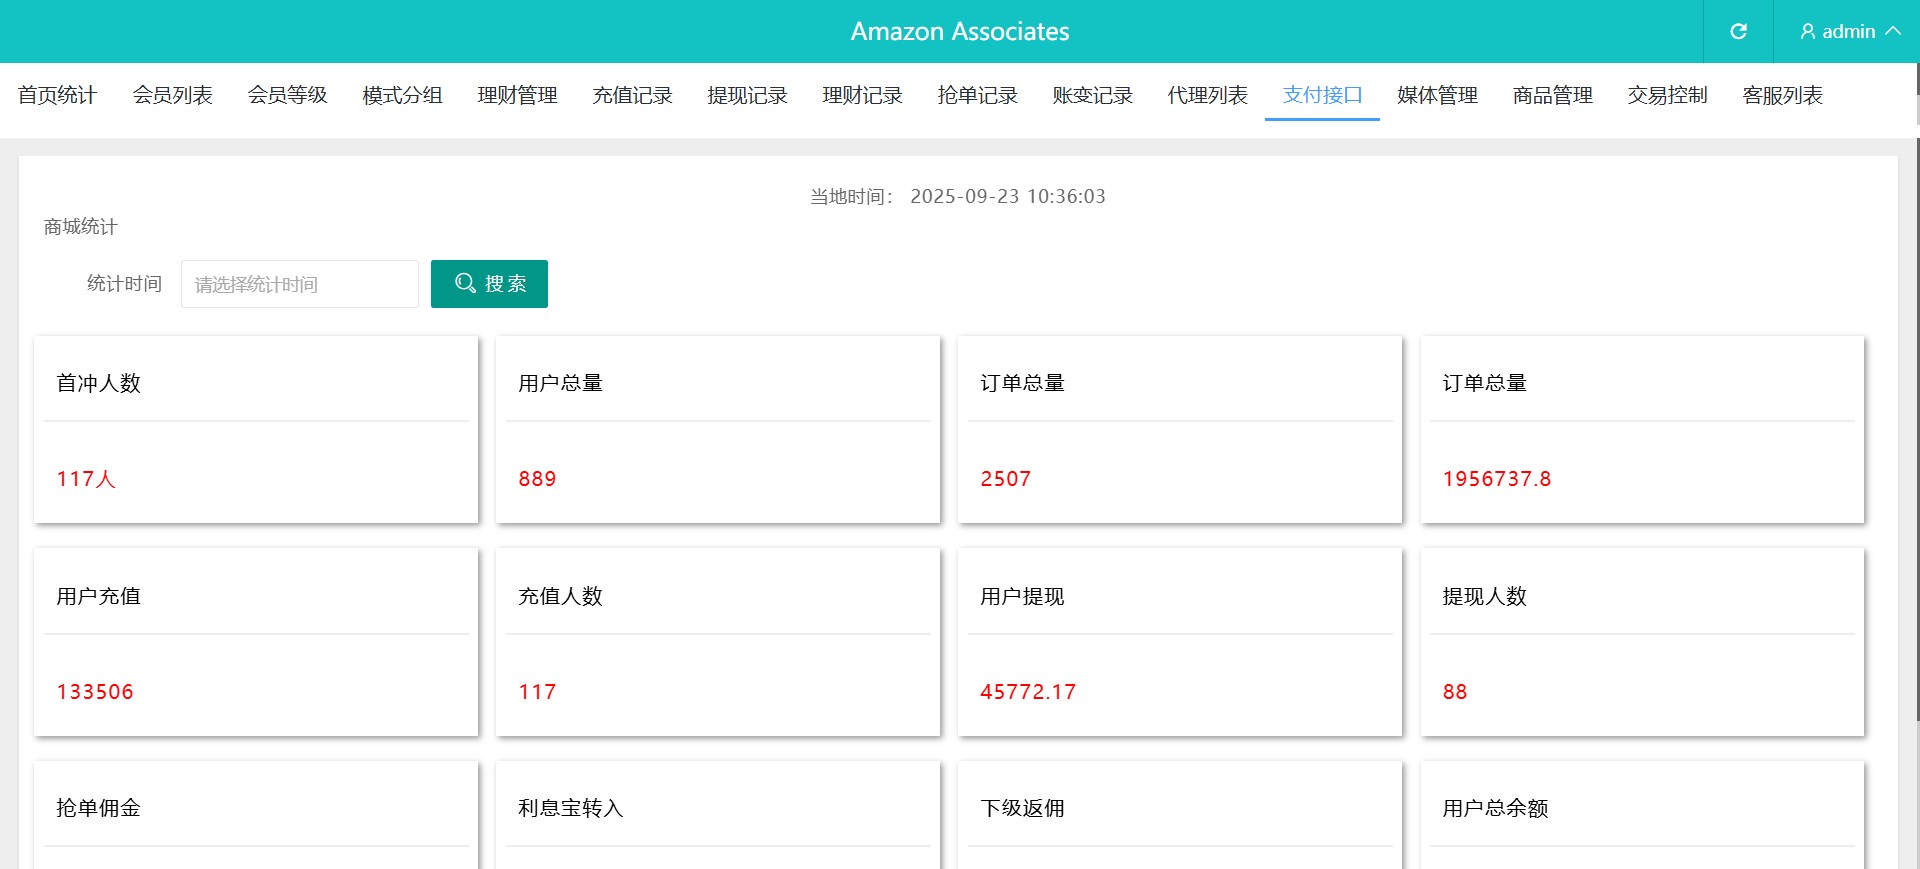Expand the admin account dropdown arrow
This screenshot has width=1920, height=869.
(x=1893, y=31)
